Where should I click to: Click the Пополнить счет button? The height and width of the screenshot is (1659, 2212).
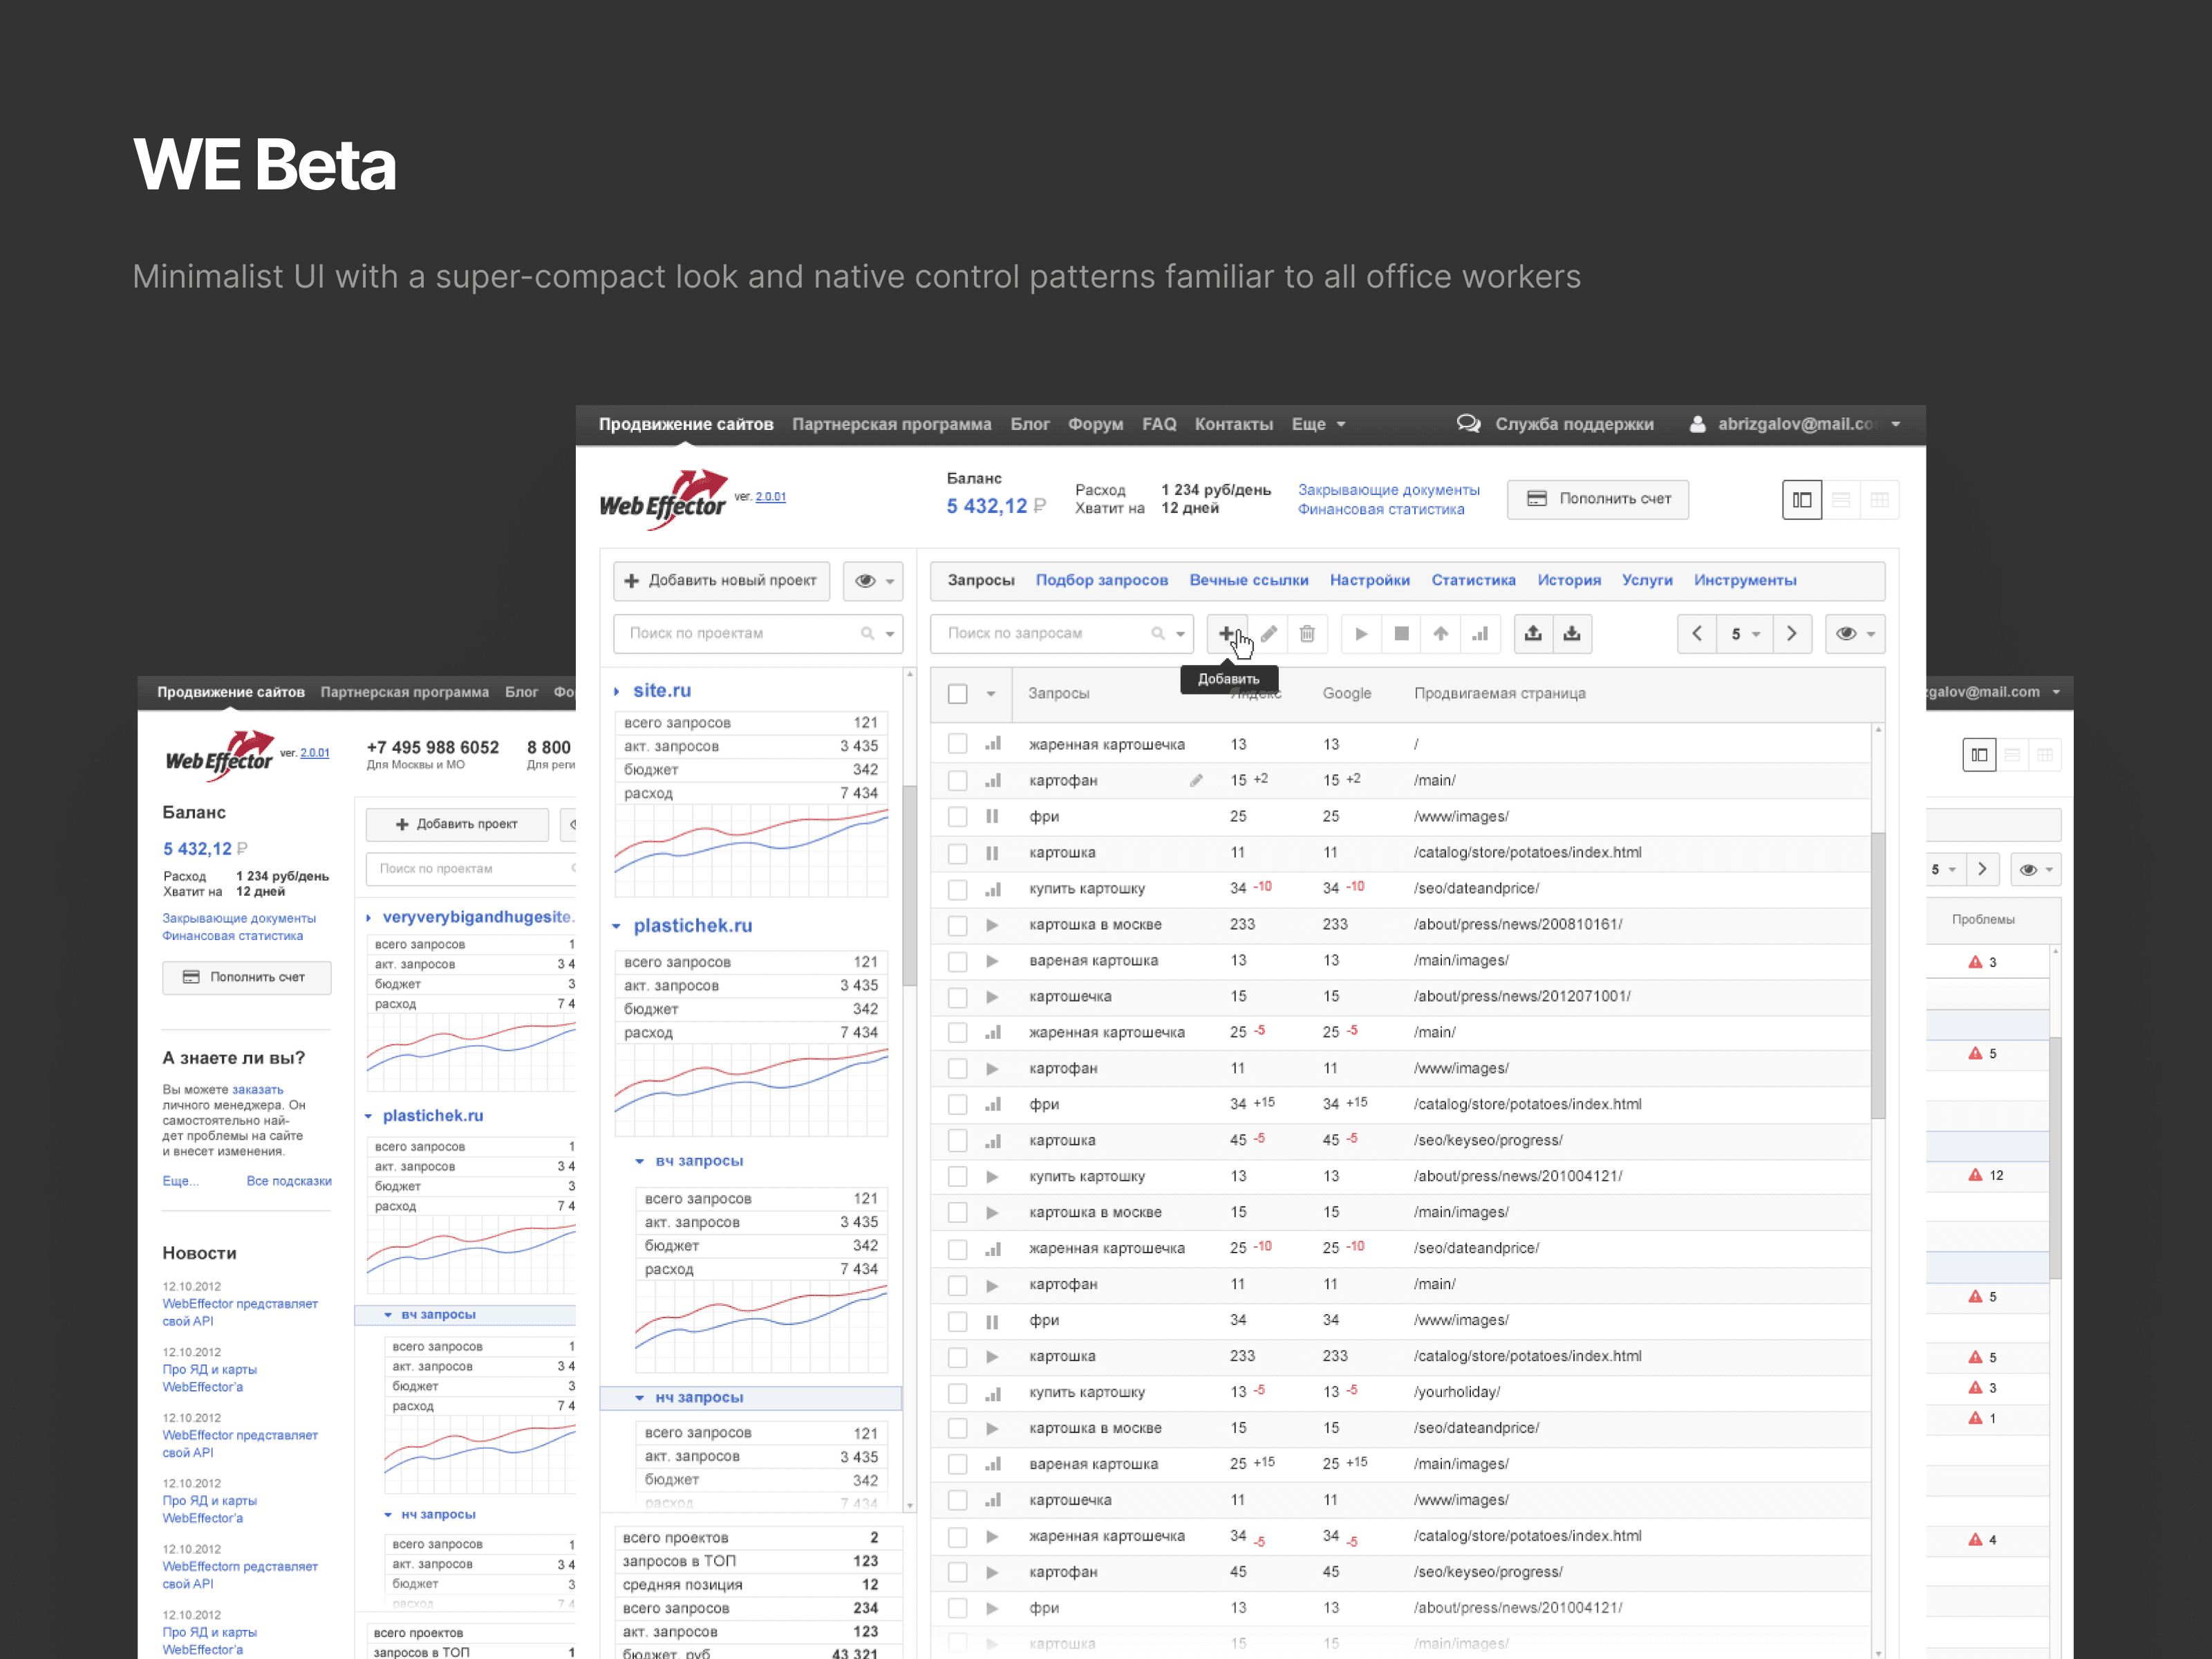pos(1598,499)
